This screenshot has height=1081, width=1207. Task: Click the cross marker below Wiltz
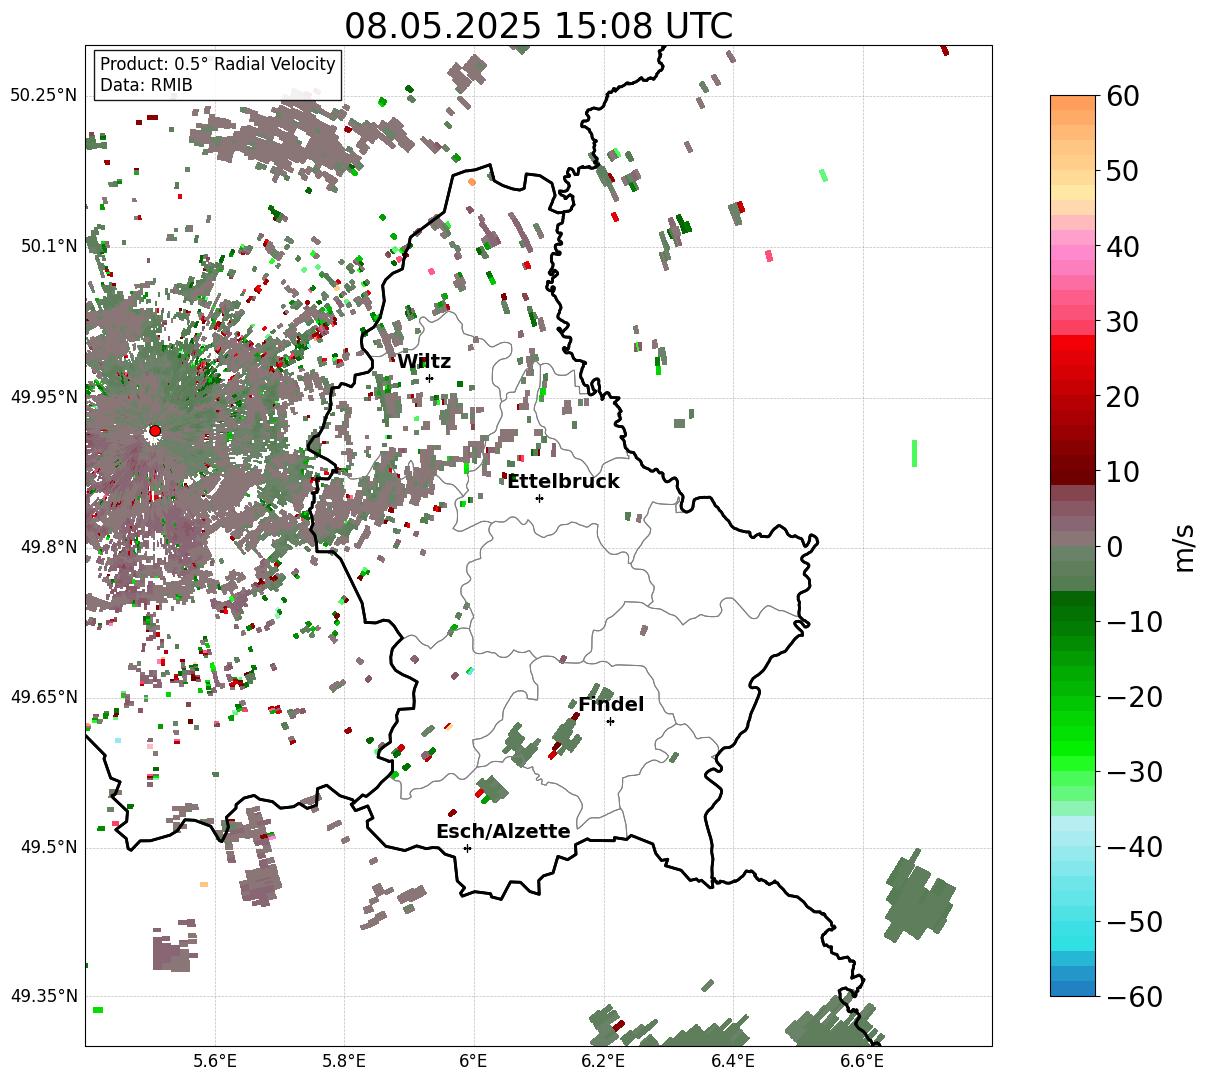point(429,378)
